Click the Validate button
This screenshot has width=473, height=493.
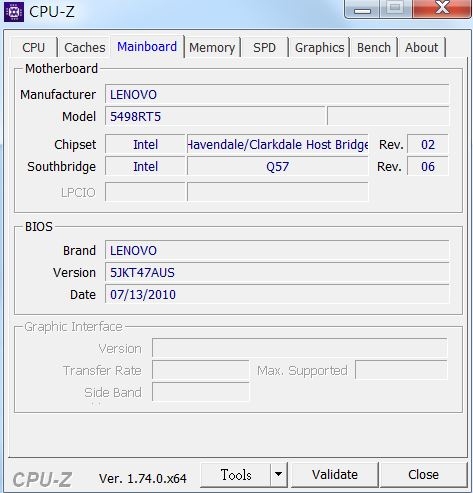click(335, 474)
